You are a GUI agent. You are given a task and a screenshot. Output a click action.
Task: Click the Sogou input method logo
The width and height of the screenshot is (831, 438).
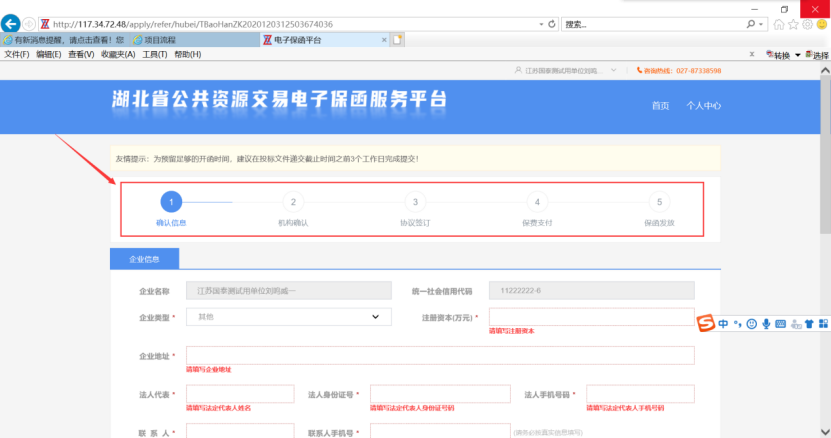(x=706, y=323)
